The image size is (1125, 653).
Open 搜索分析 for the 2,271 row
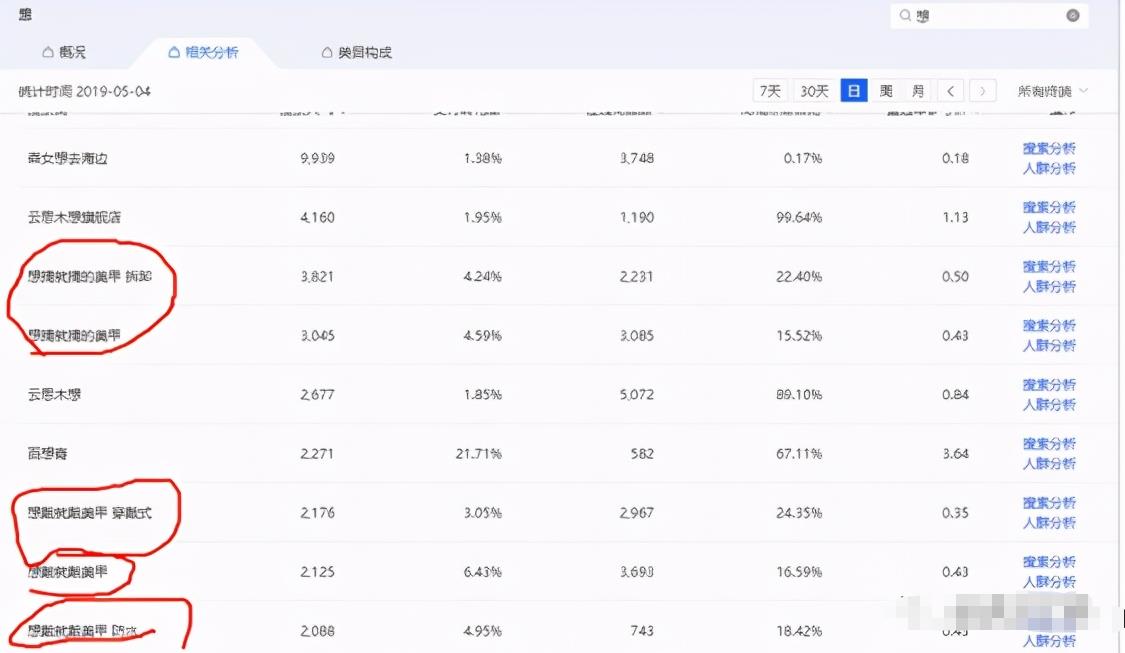pyautogui.click(x=1049, y=444)
